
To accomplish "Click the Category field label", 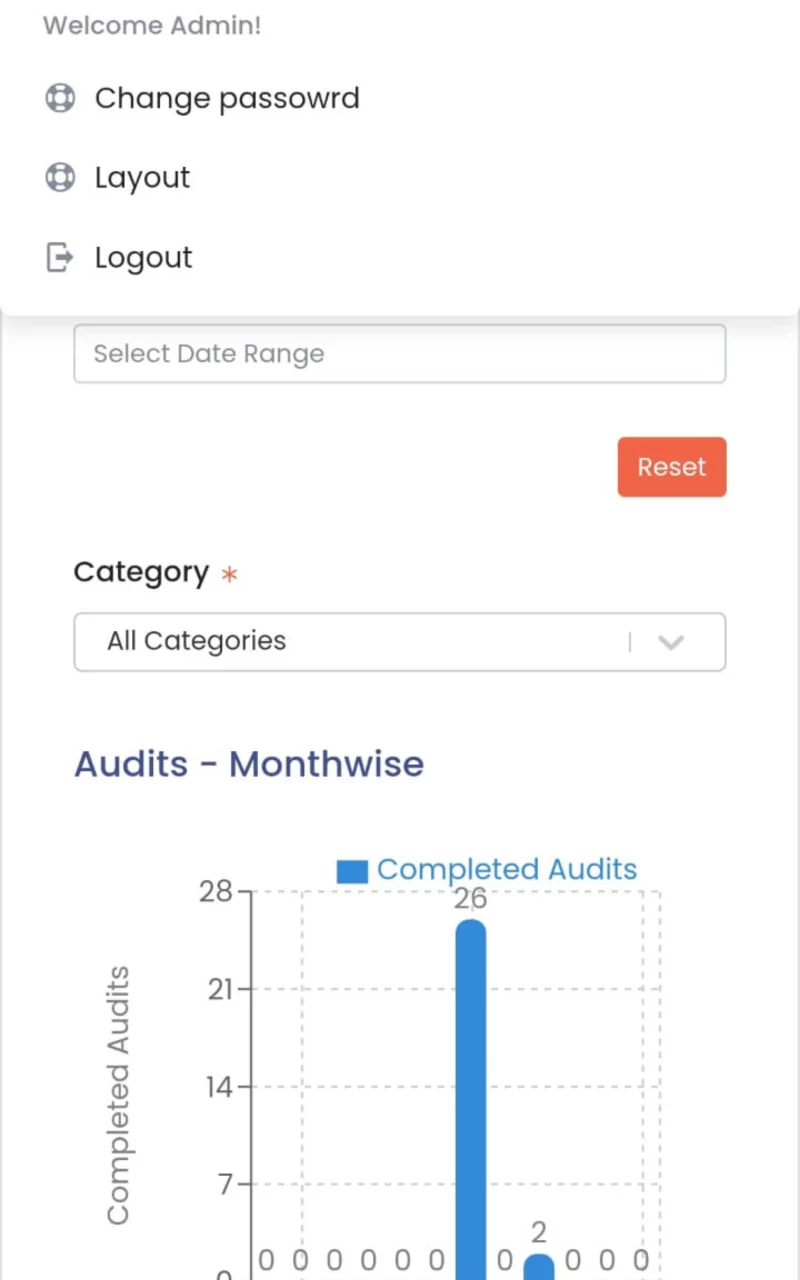I will [141, 572].
